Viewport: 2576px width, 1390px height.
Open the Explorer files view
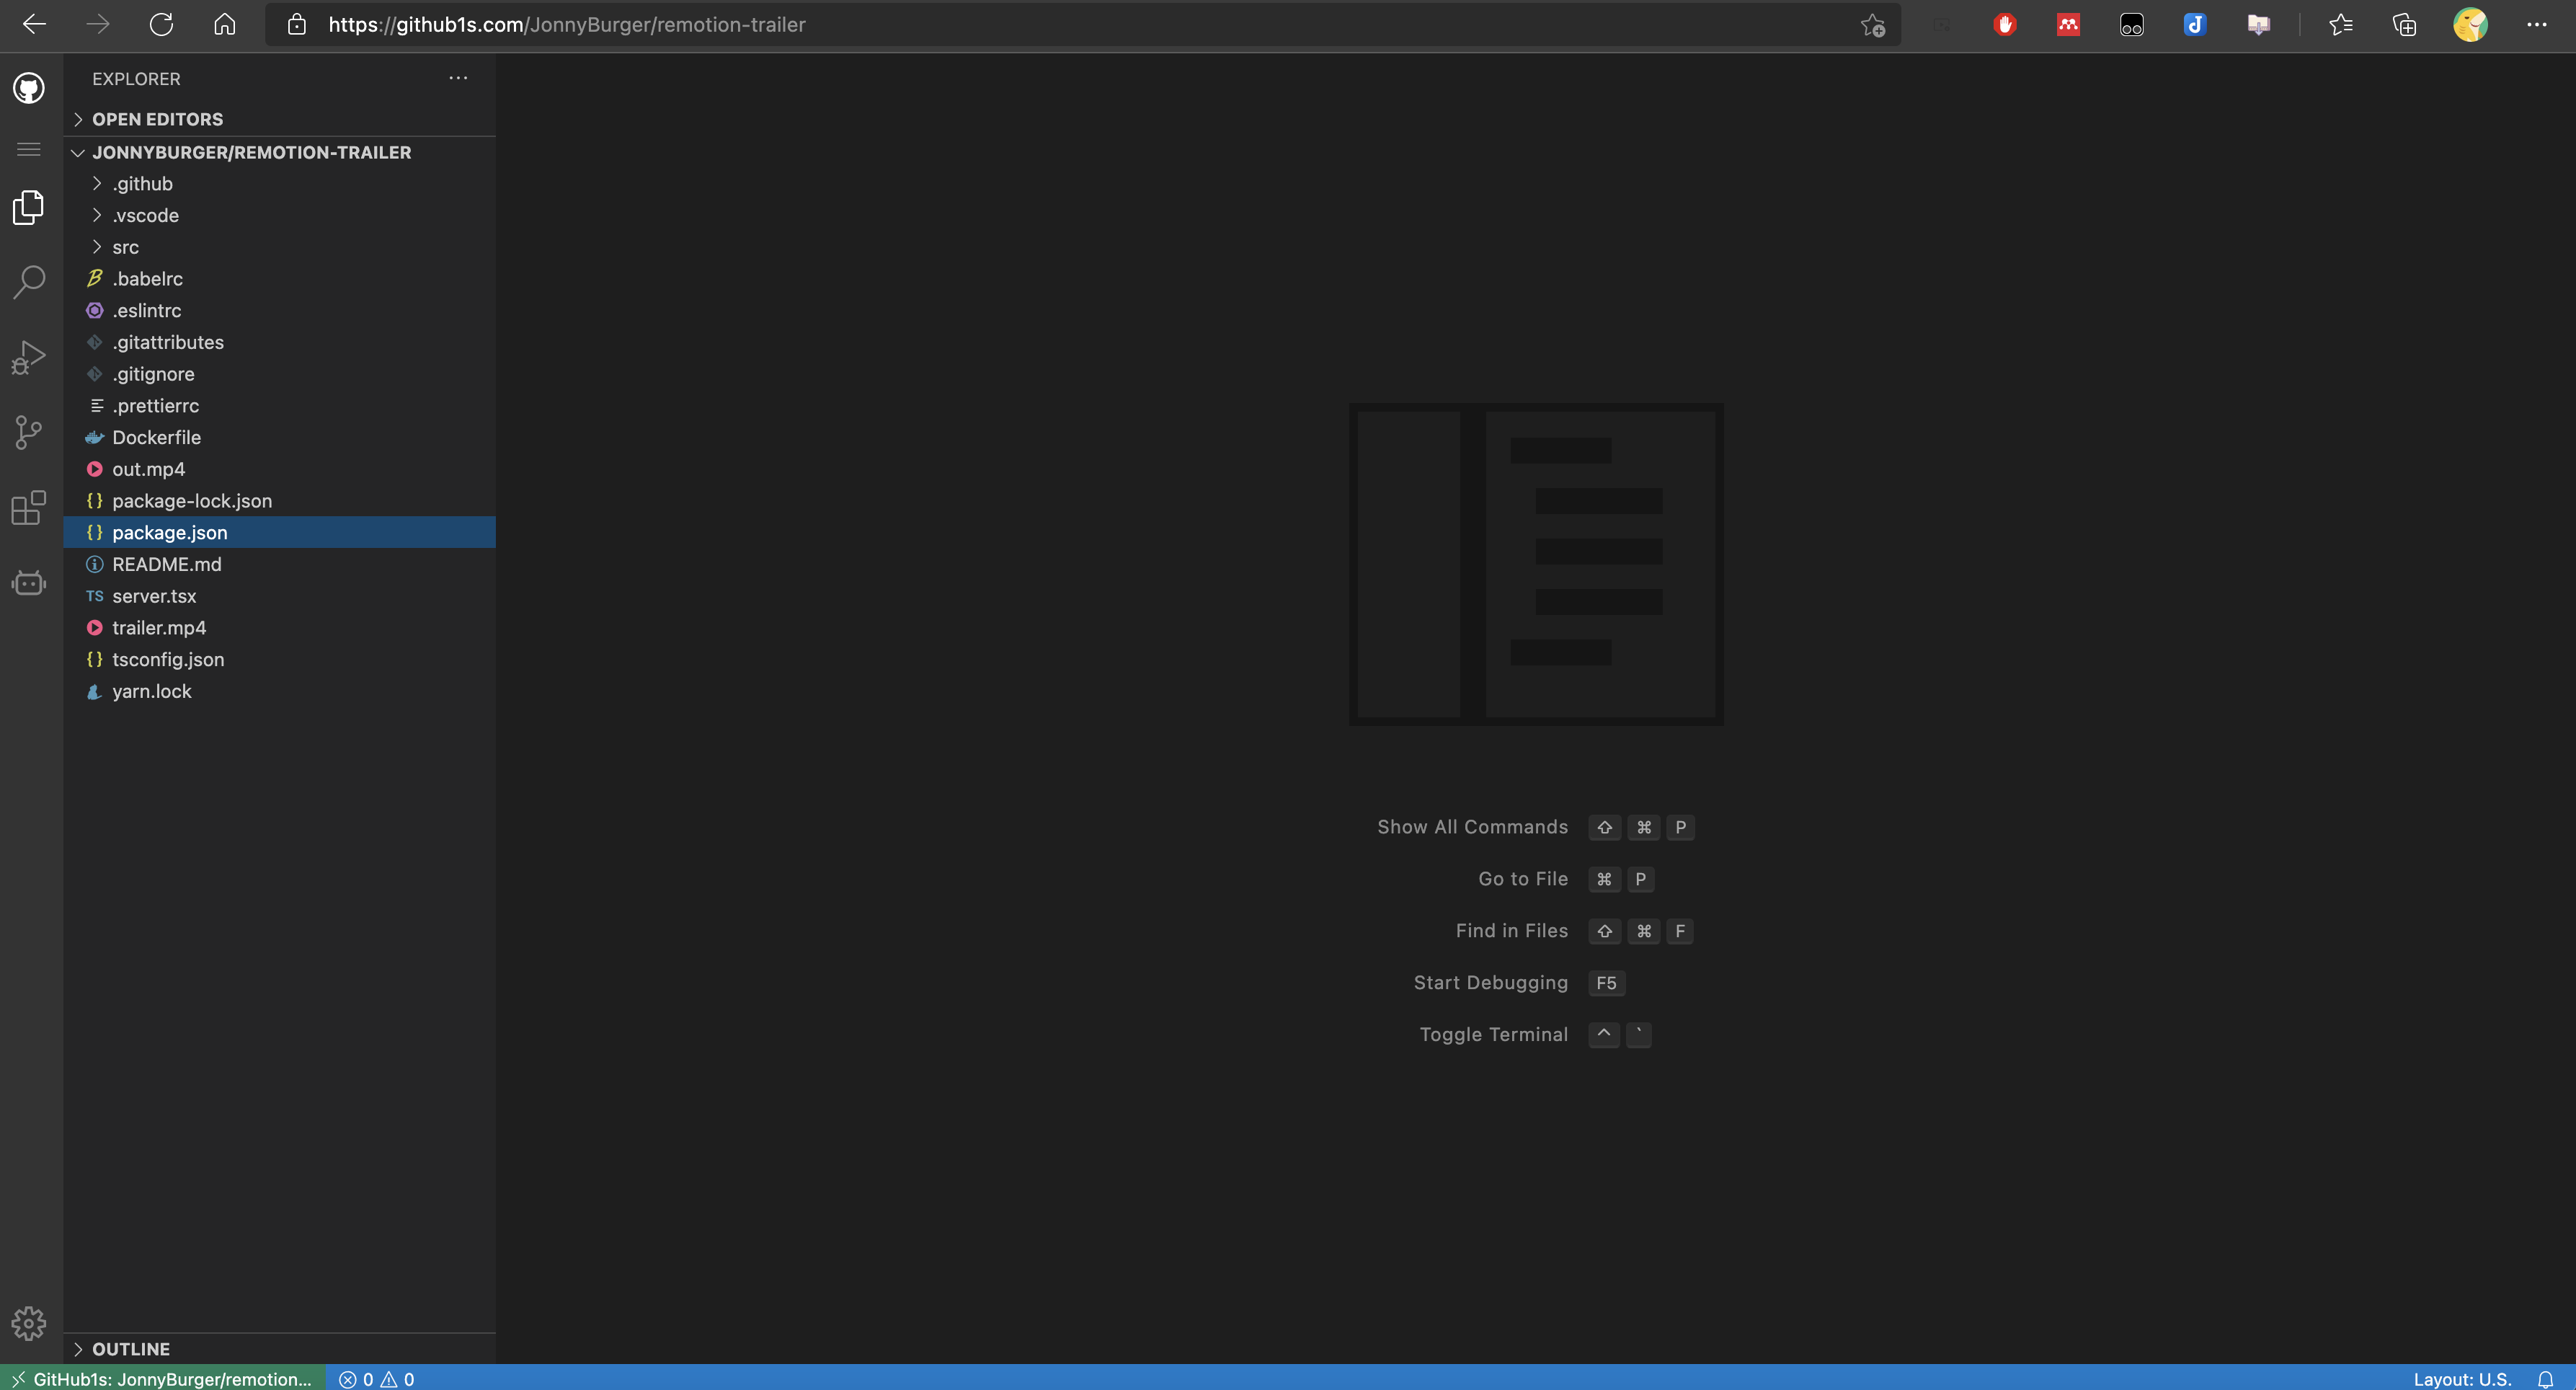click(x=29, y=208)
